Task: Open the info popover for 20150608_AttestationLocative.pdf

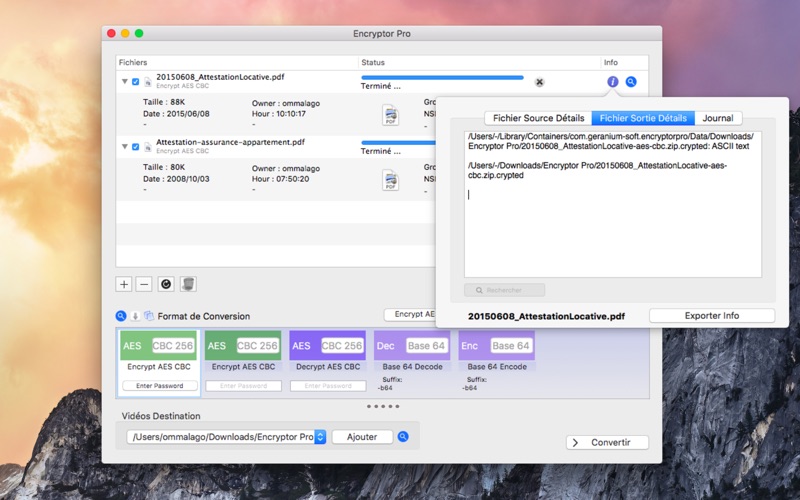Action: [x=612, y=82]
